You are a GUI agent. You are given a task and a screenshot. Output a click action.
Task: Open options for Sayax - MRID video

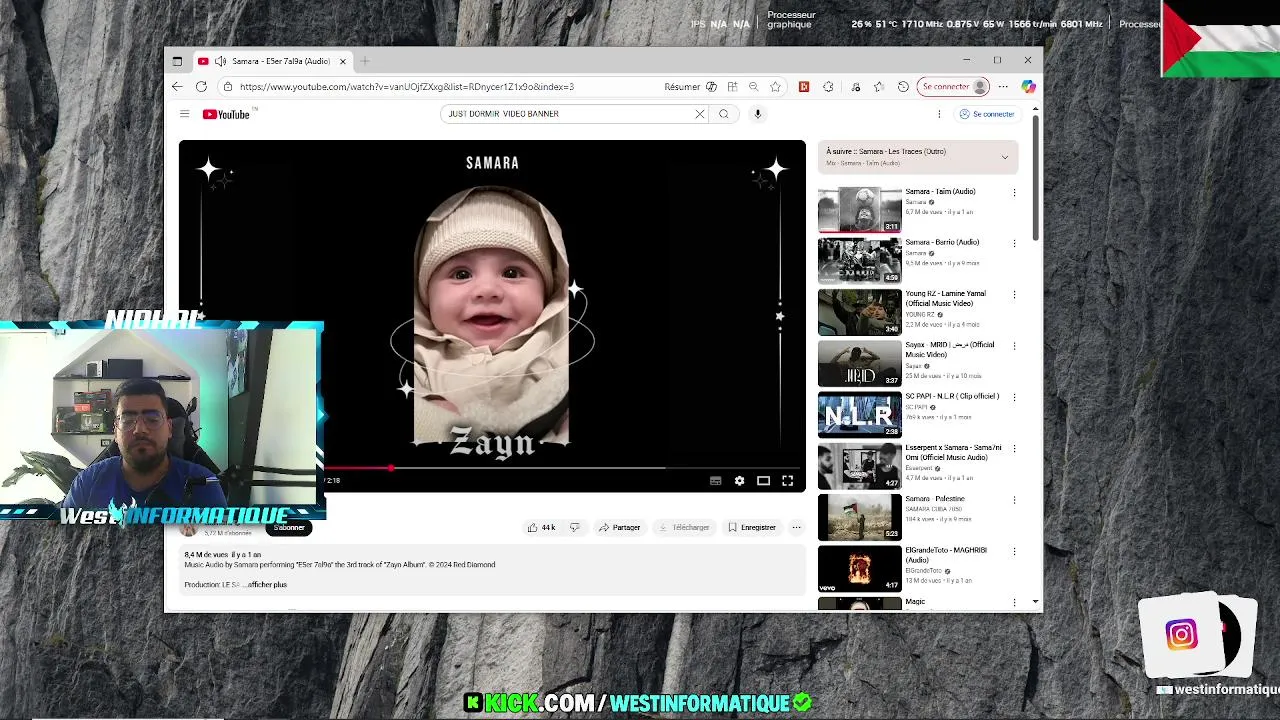point(1014,346)
